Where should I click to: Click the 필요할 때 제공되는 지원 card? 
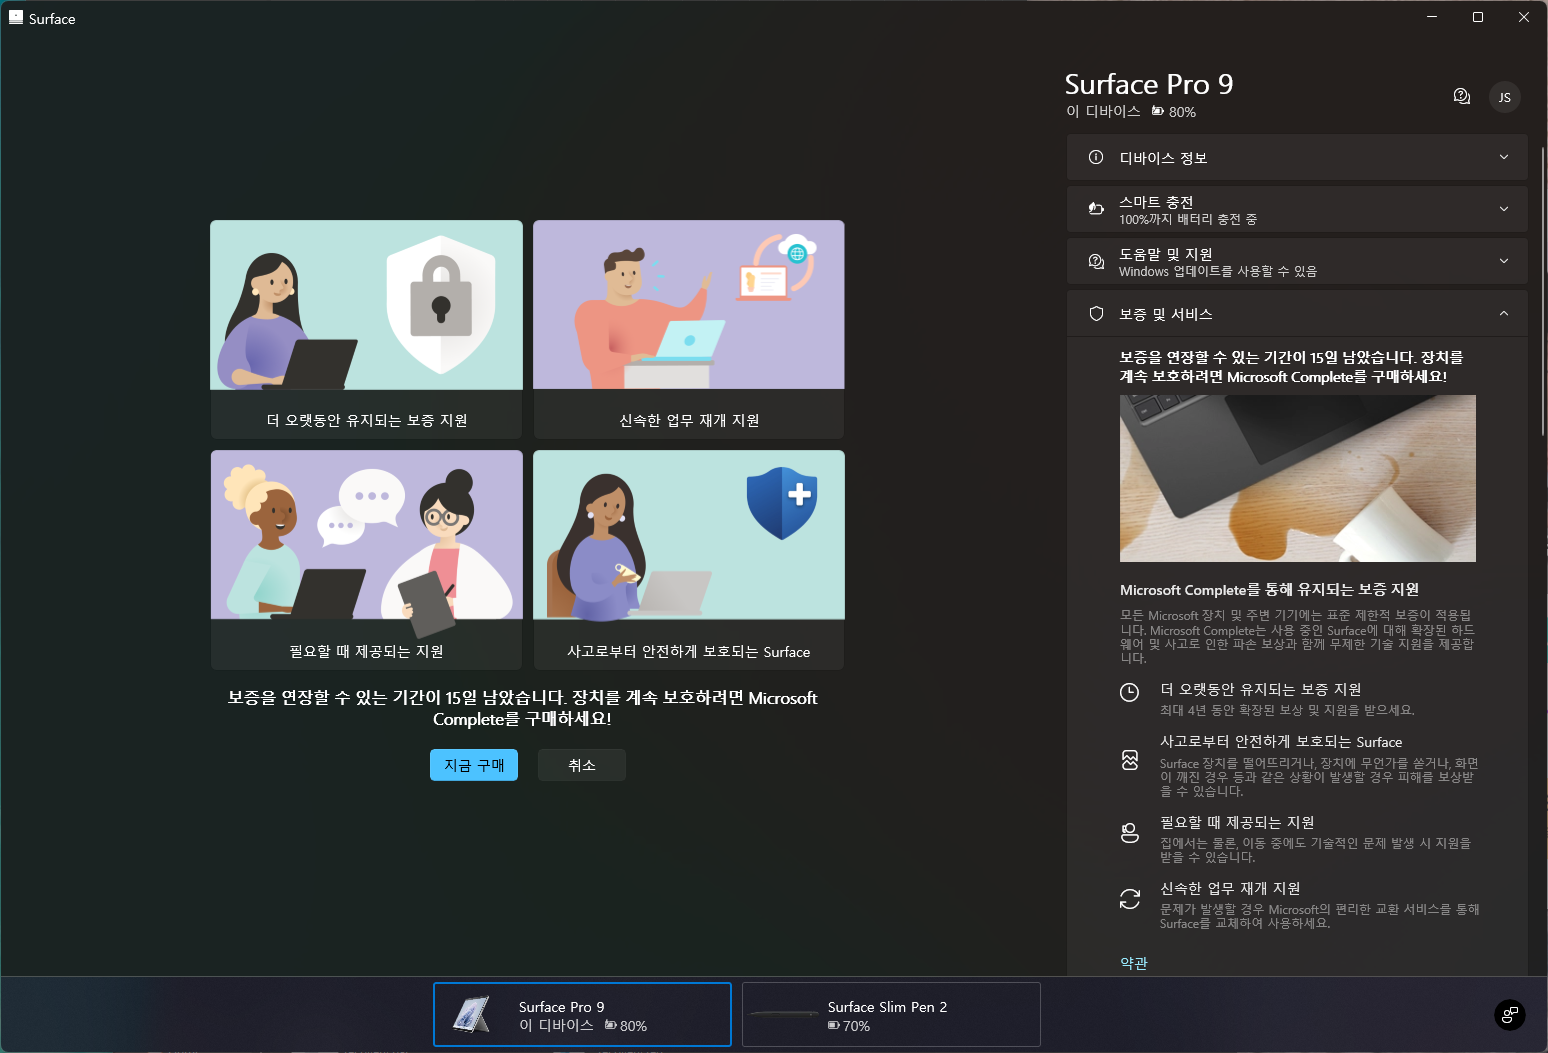pos(366,560)
